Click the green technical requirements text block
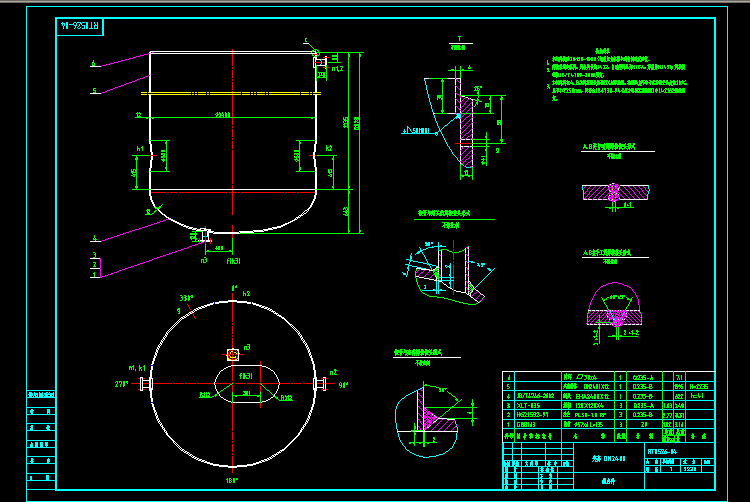This screenshot has height=502, width=750. (615, 75)
